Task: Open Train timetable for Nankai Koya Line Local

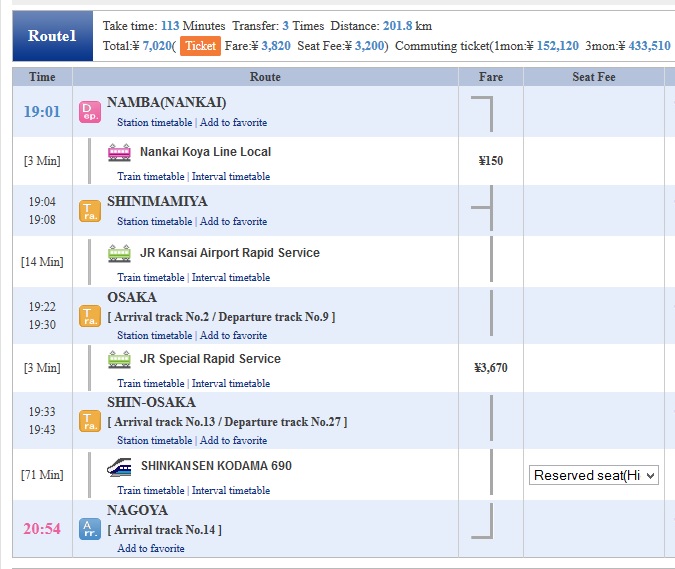Action: pos(151,176)
